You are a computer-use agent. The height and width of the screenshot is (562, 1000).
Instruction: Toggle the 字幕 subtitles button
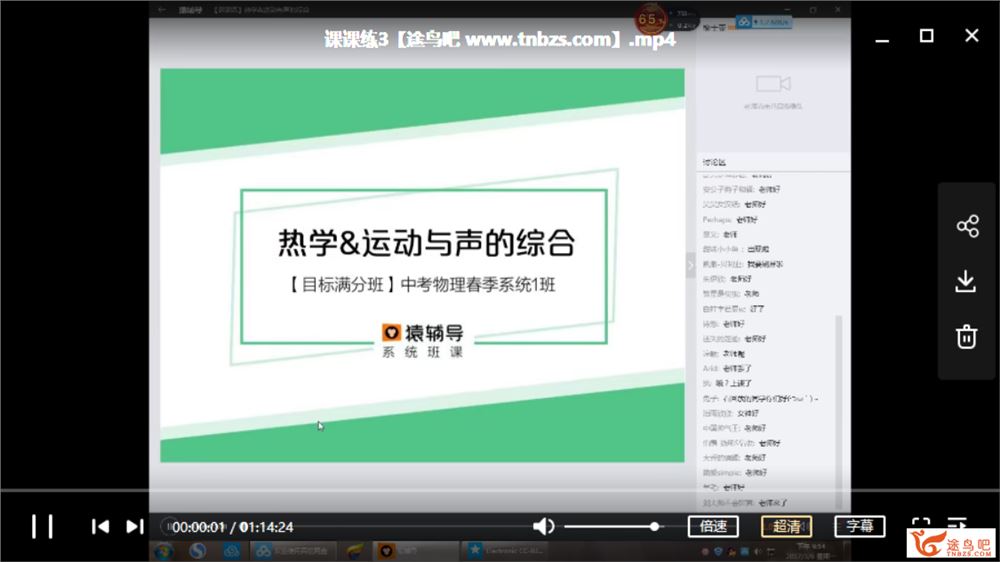coord(859,526)
